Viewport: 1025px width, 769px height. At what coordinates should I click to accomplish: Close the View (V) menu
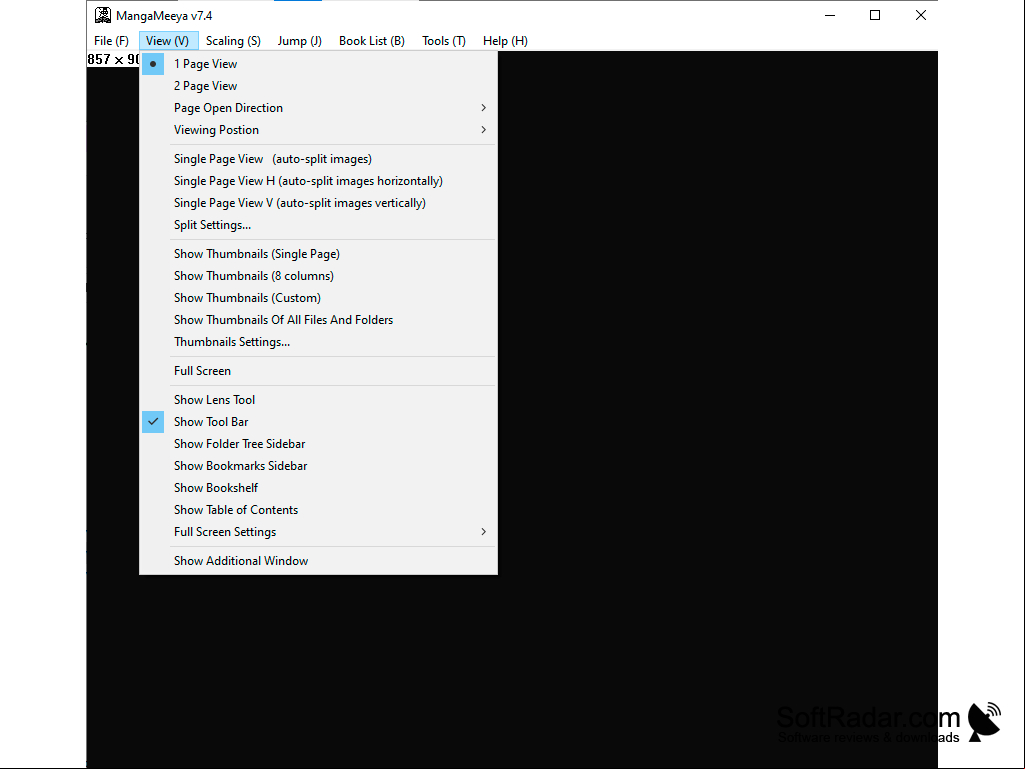[168, 41]
